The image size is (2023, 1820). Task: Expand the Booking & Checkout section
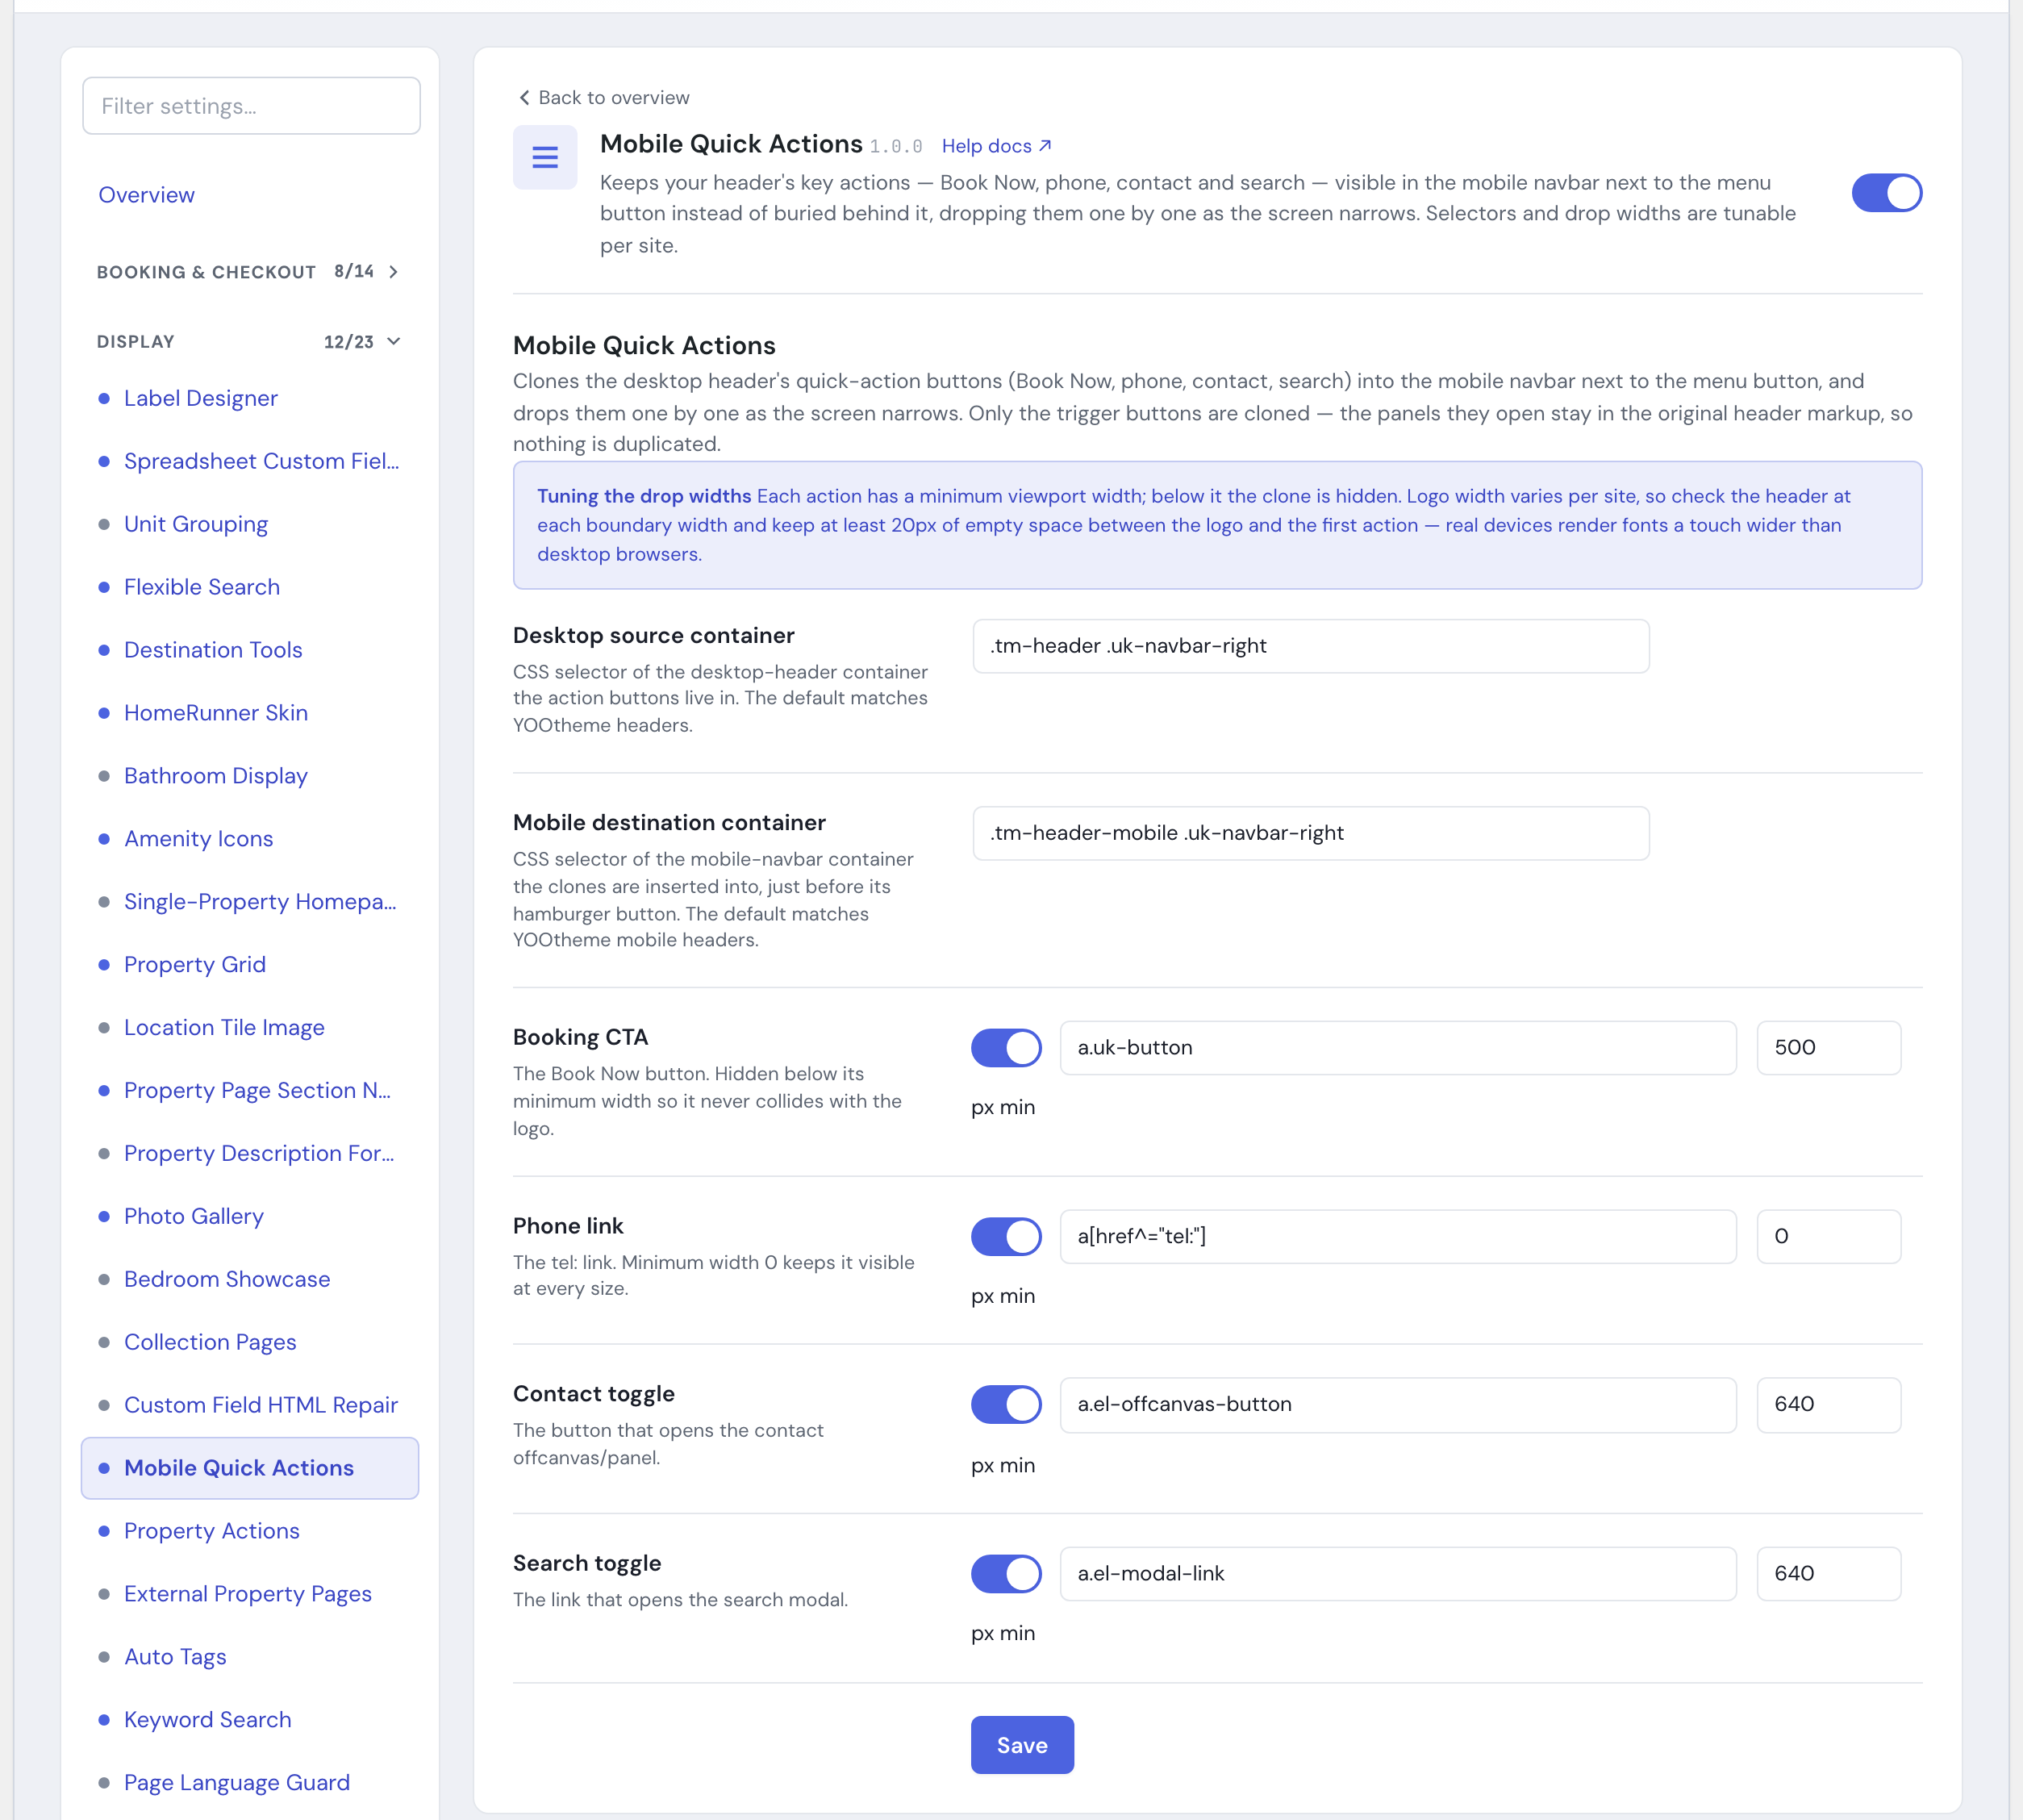click(x=249, y=272)
